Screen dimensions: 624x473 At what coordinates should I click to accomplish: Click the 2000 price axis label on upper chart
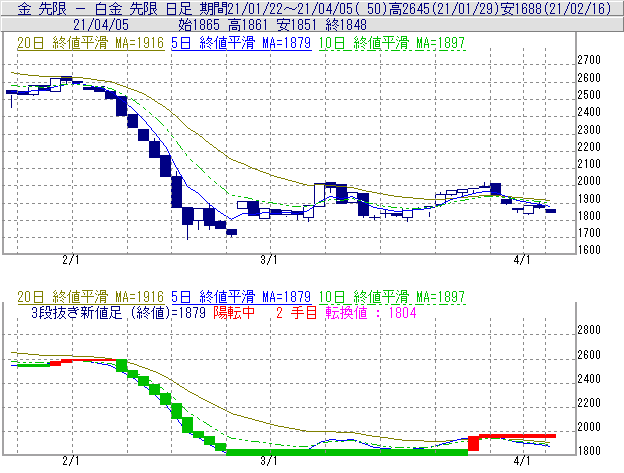click(589, 181)
